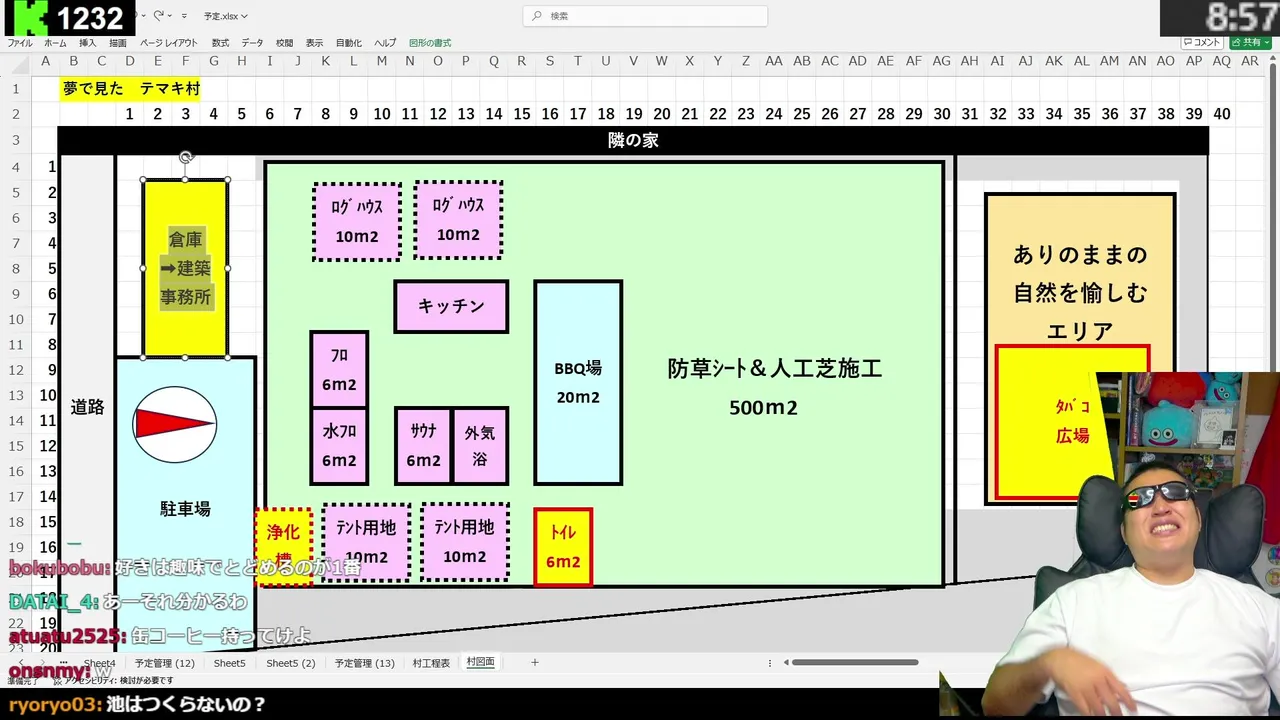Select column A header
This screenshot has width=1280, height=720.
coord(45,61)
